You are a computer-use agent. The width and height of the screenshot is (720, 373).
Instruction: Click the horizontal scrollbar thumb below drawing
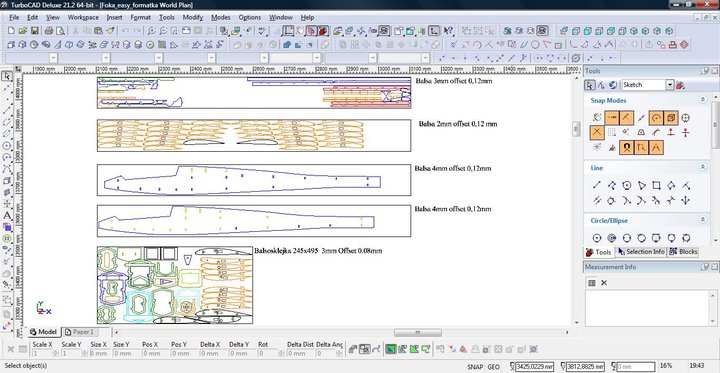(418, 332)
